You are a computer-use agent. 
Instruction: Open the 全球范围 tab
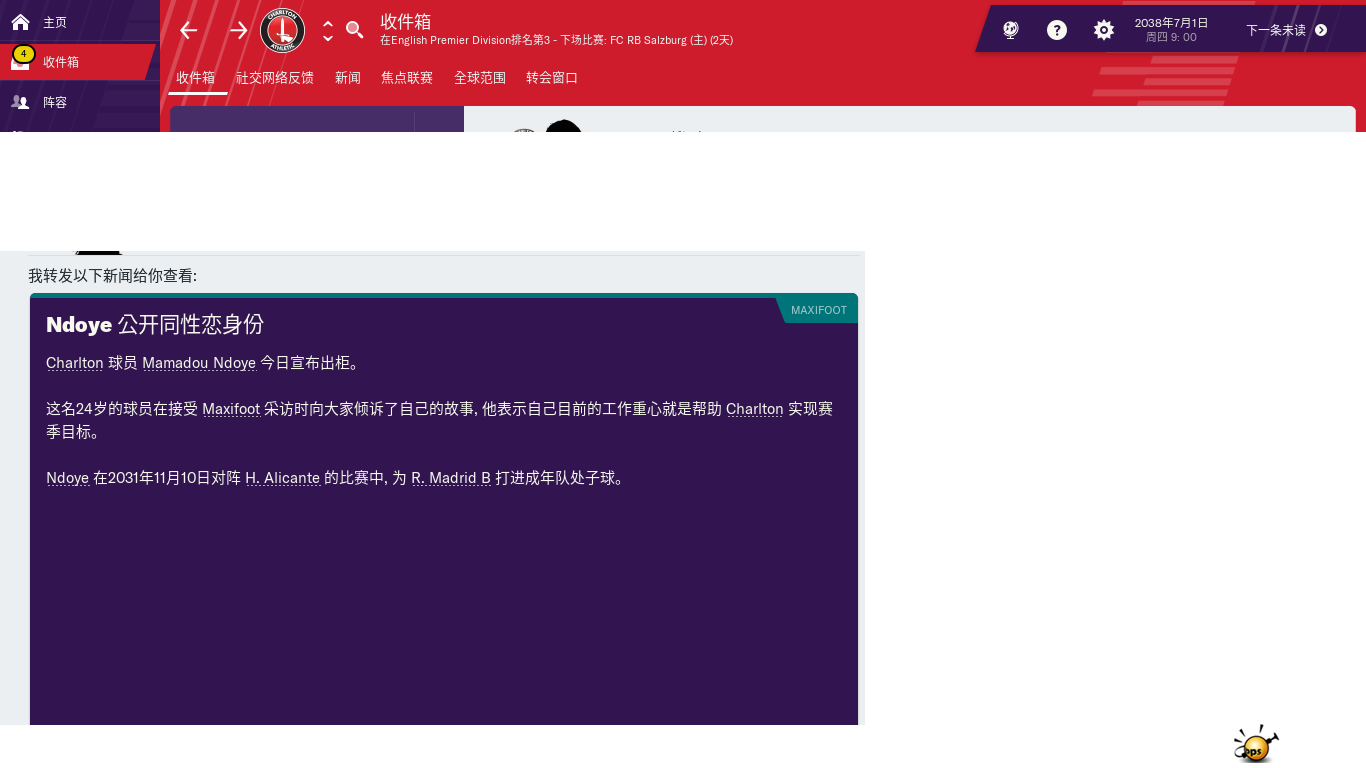pos(480,78)
